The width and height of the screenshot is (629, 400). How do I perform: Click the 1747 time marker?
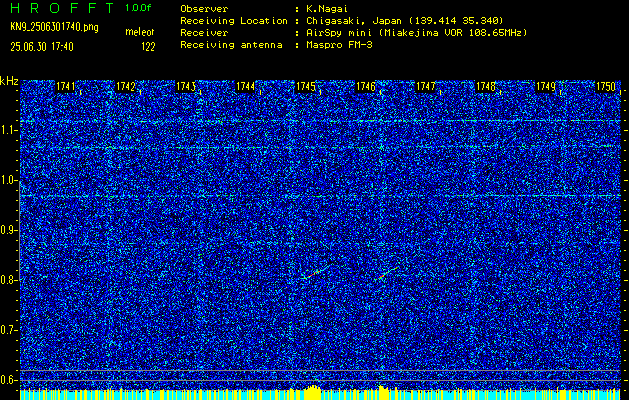(x=426, y=86)
